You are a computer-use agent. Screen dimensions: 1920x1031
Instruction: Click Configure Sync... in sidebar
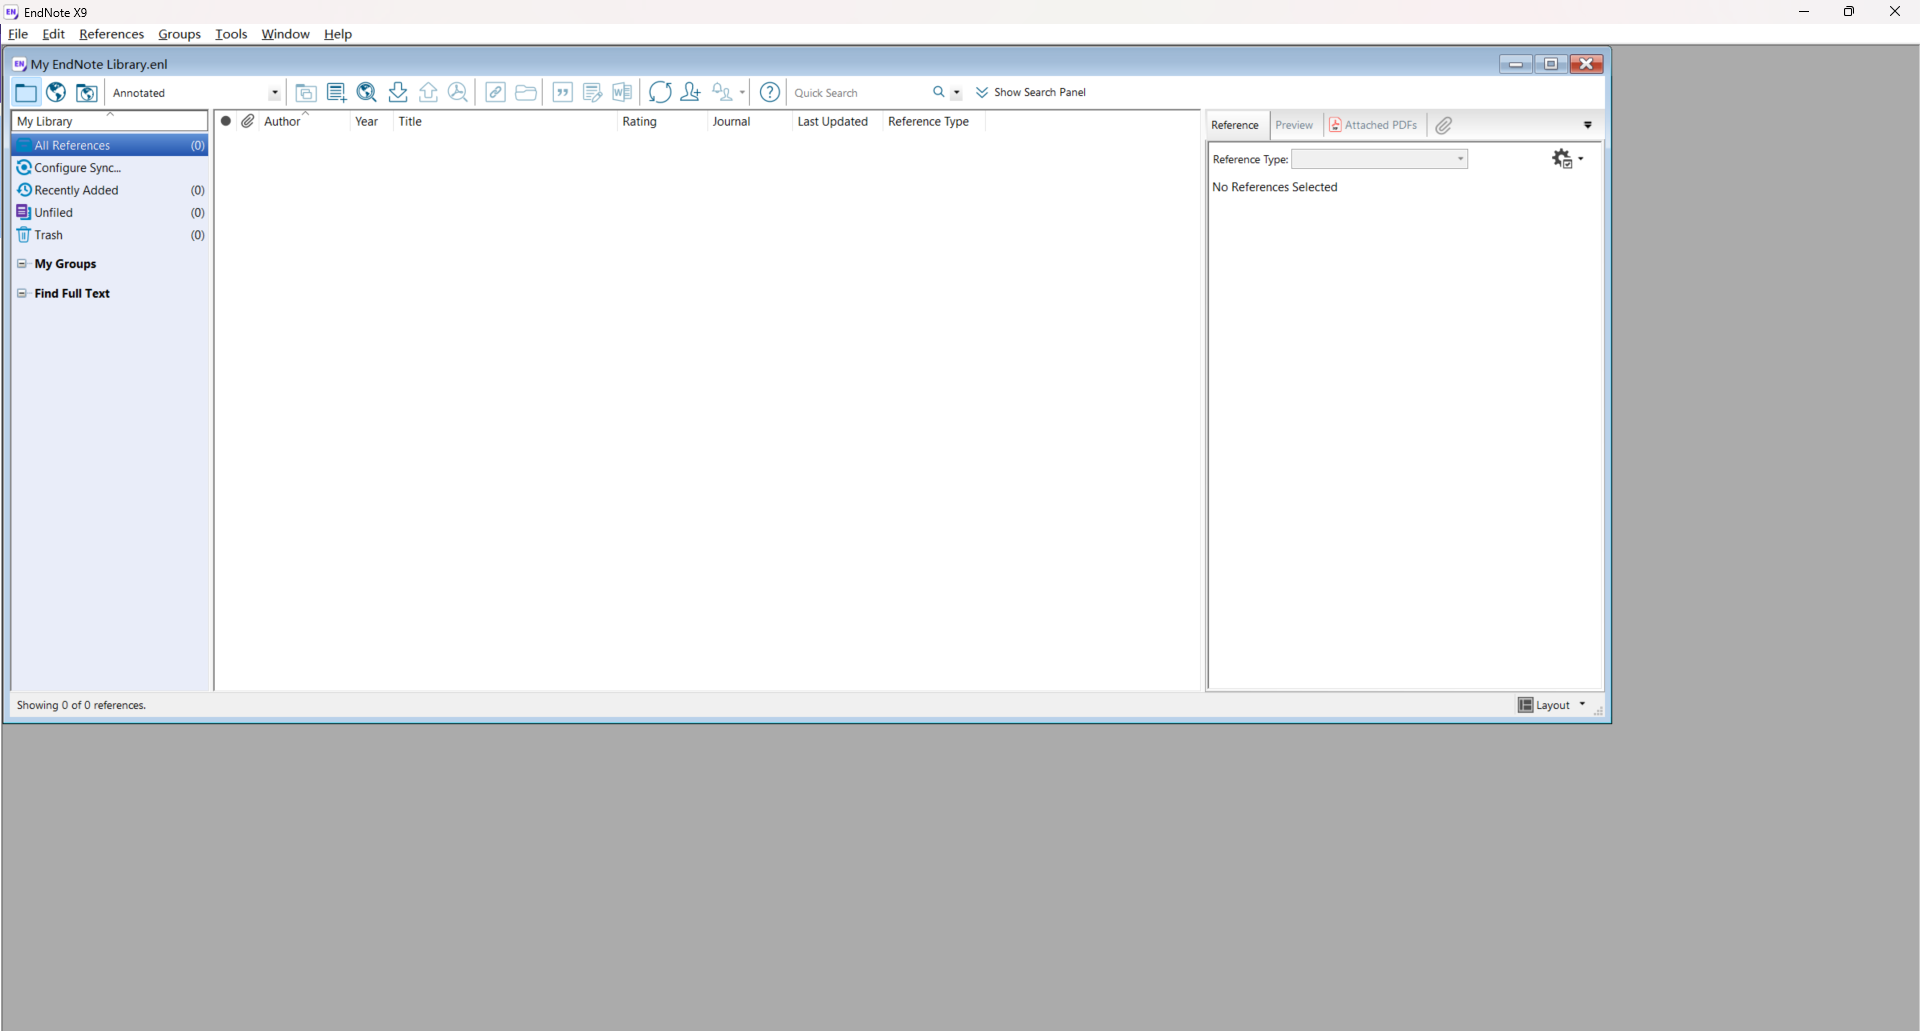[110, 168]
